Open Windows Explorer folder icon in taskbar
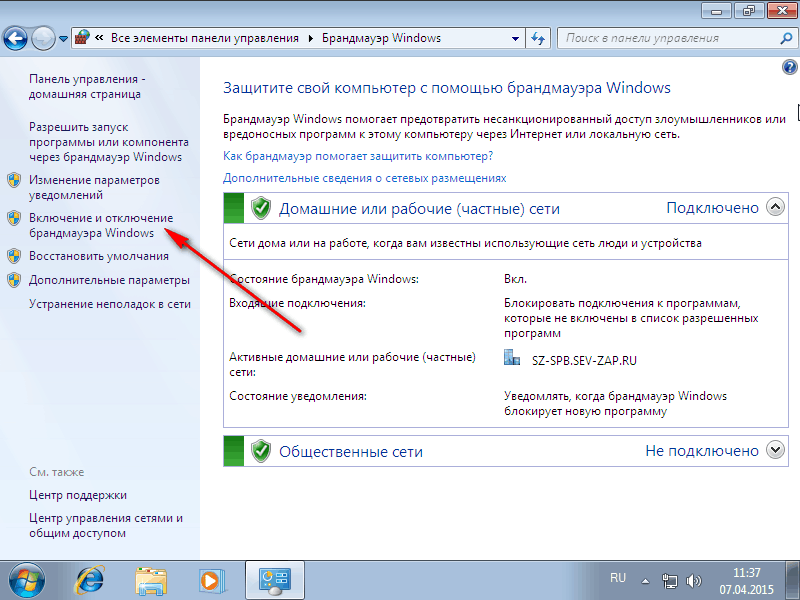 click(x=151, y=579)
